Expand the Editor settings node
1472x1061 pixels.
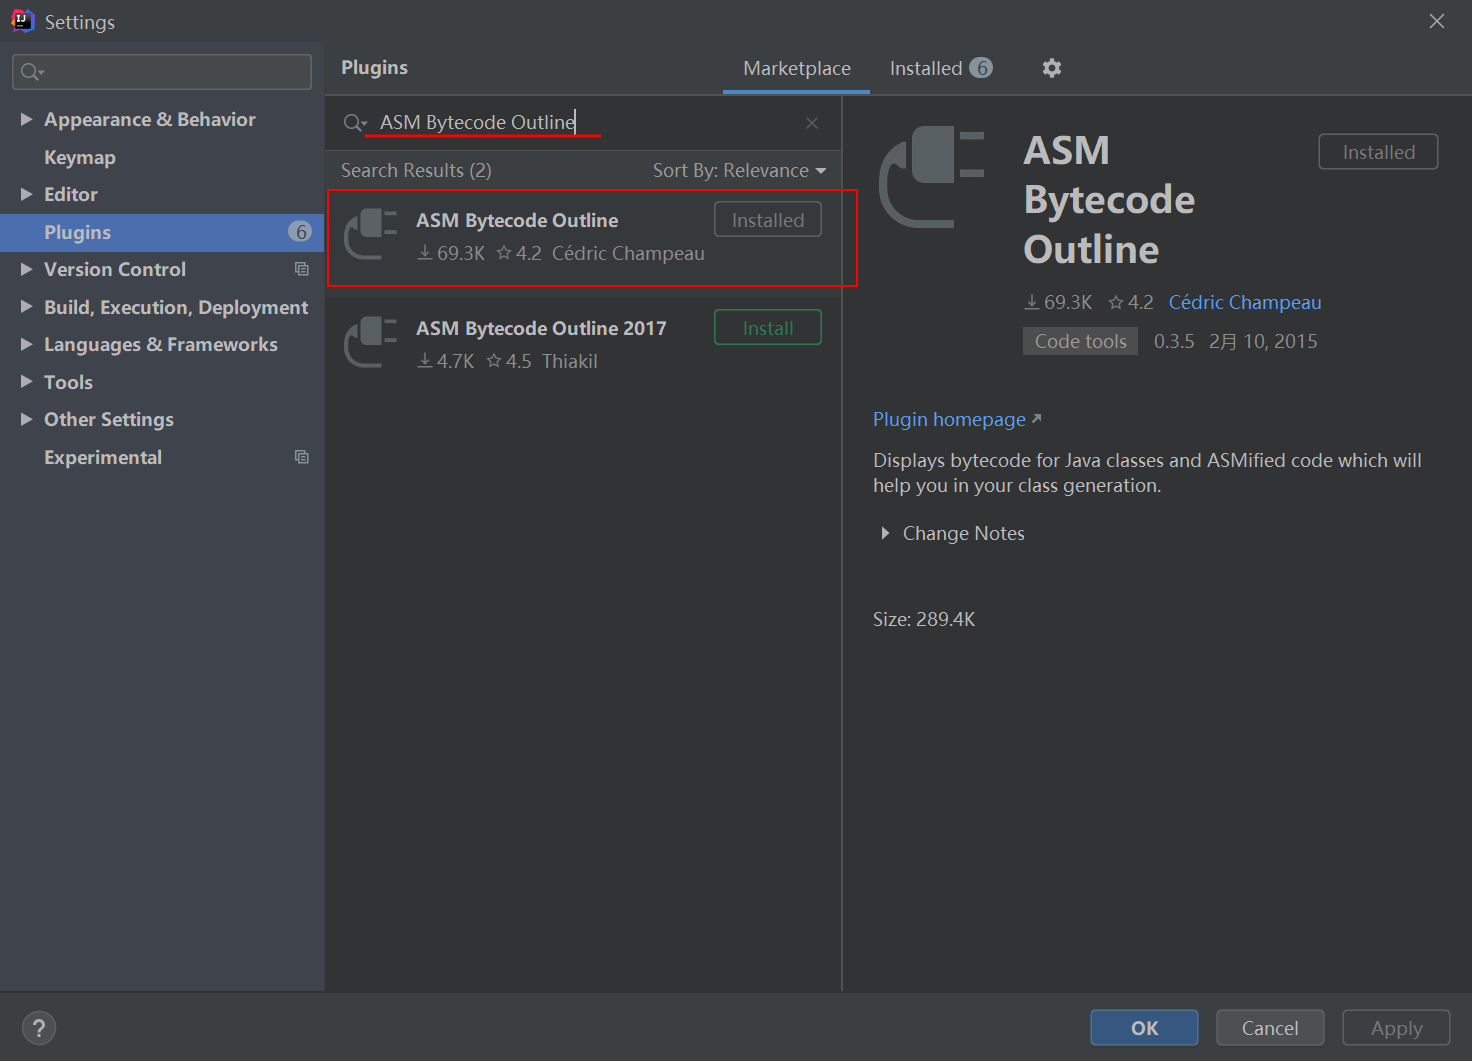26,194
